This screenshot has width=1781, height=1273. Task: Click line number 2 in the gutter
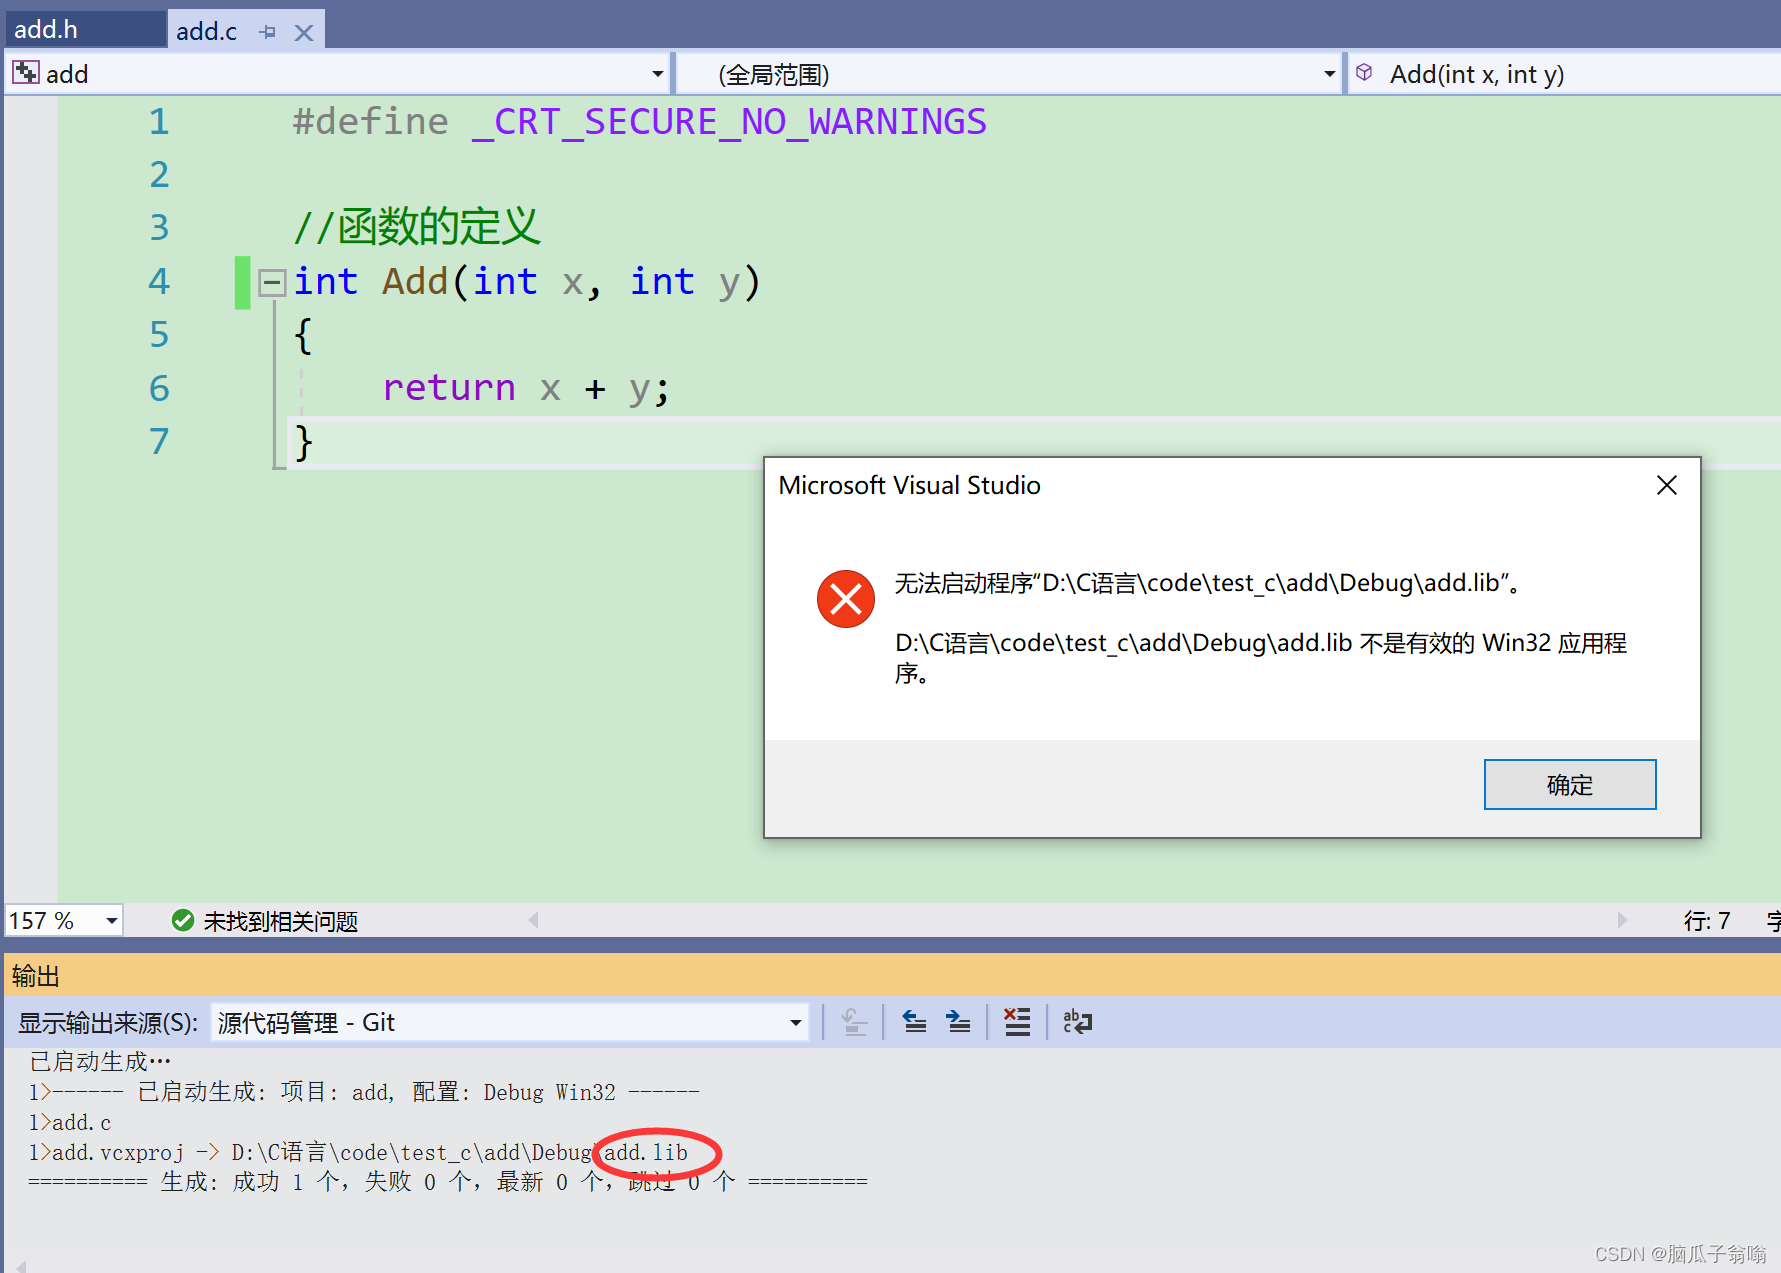click(159, 175)
